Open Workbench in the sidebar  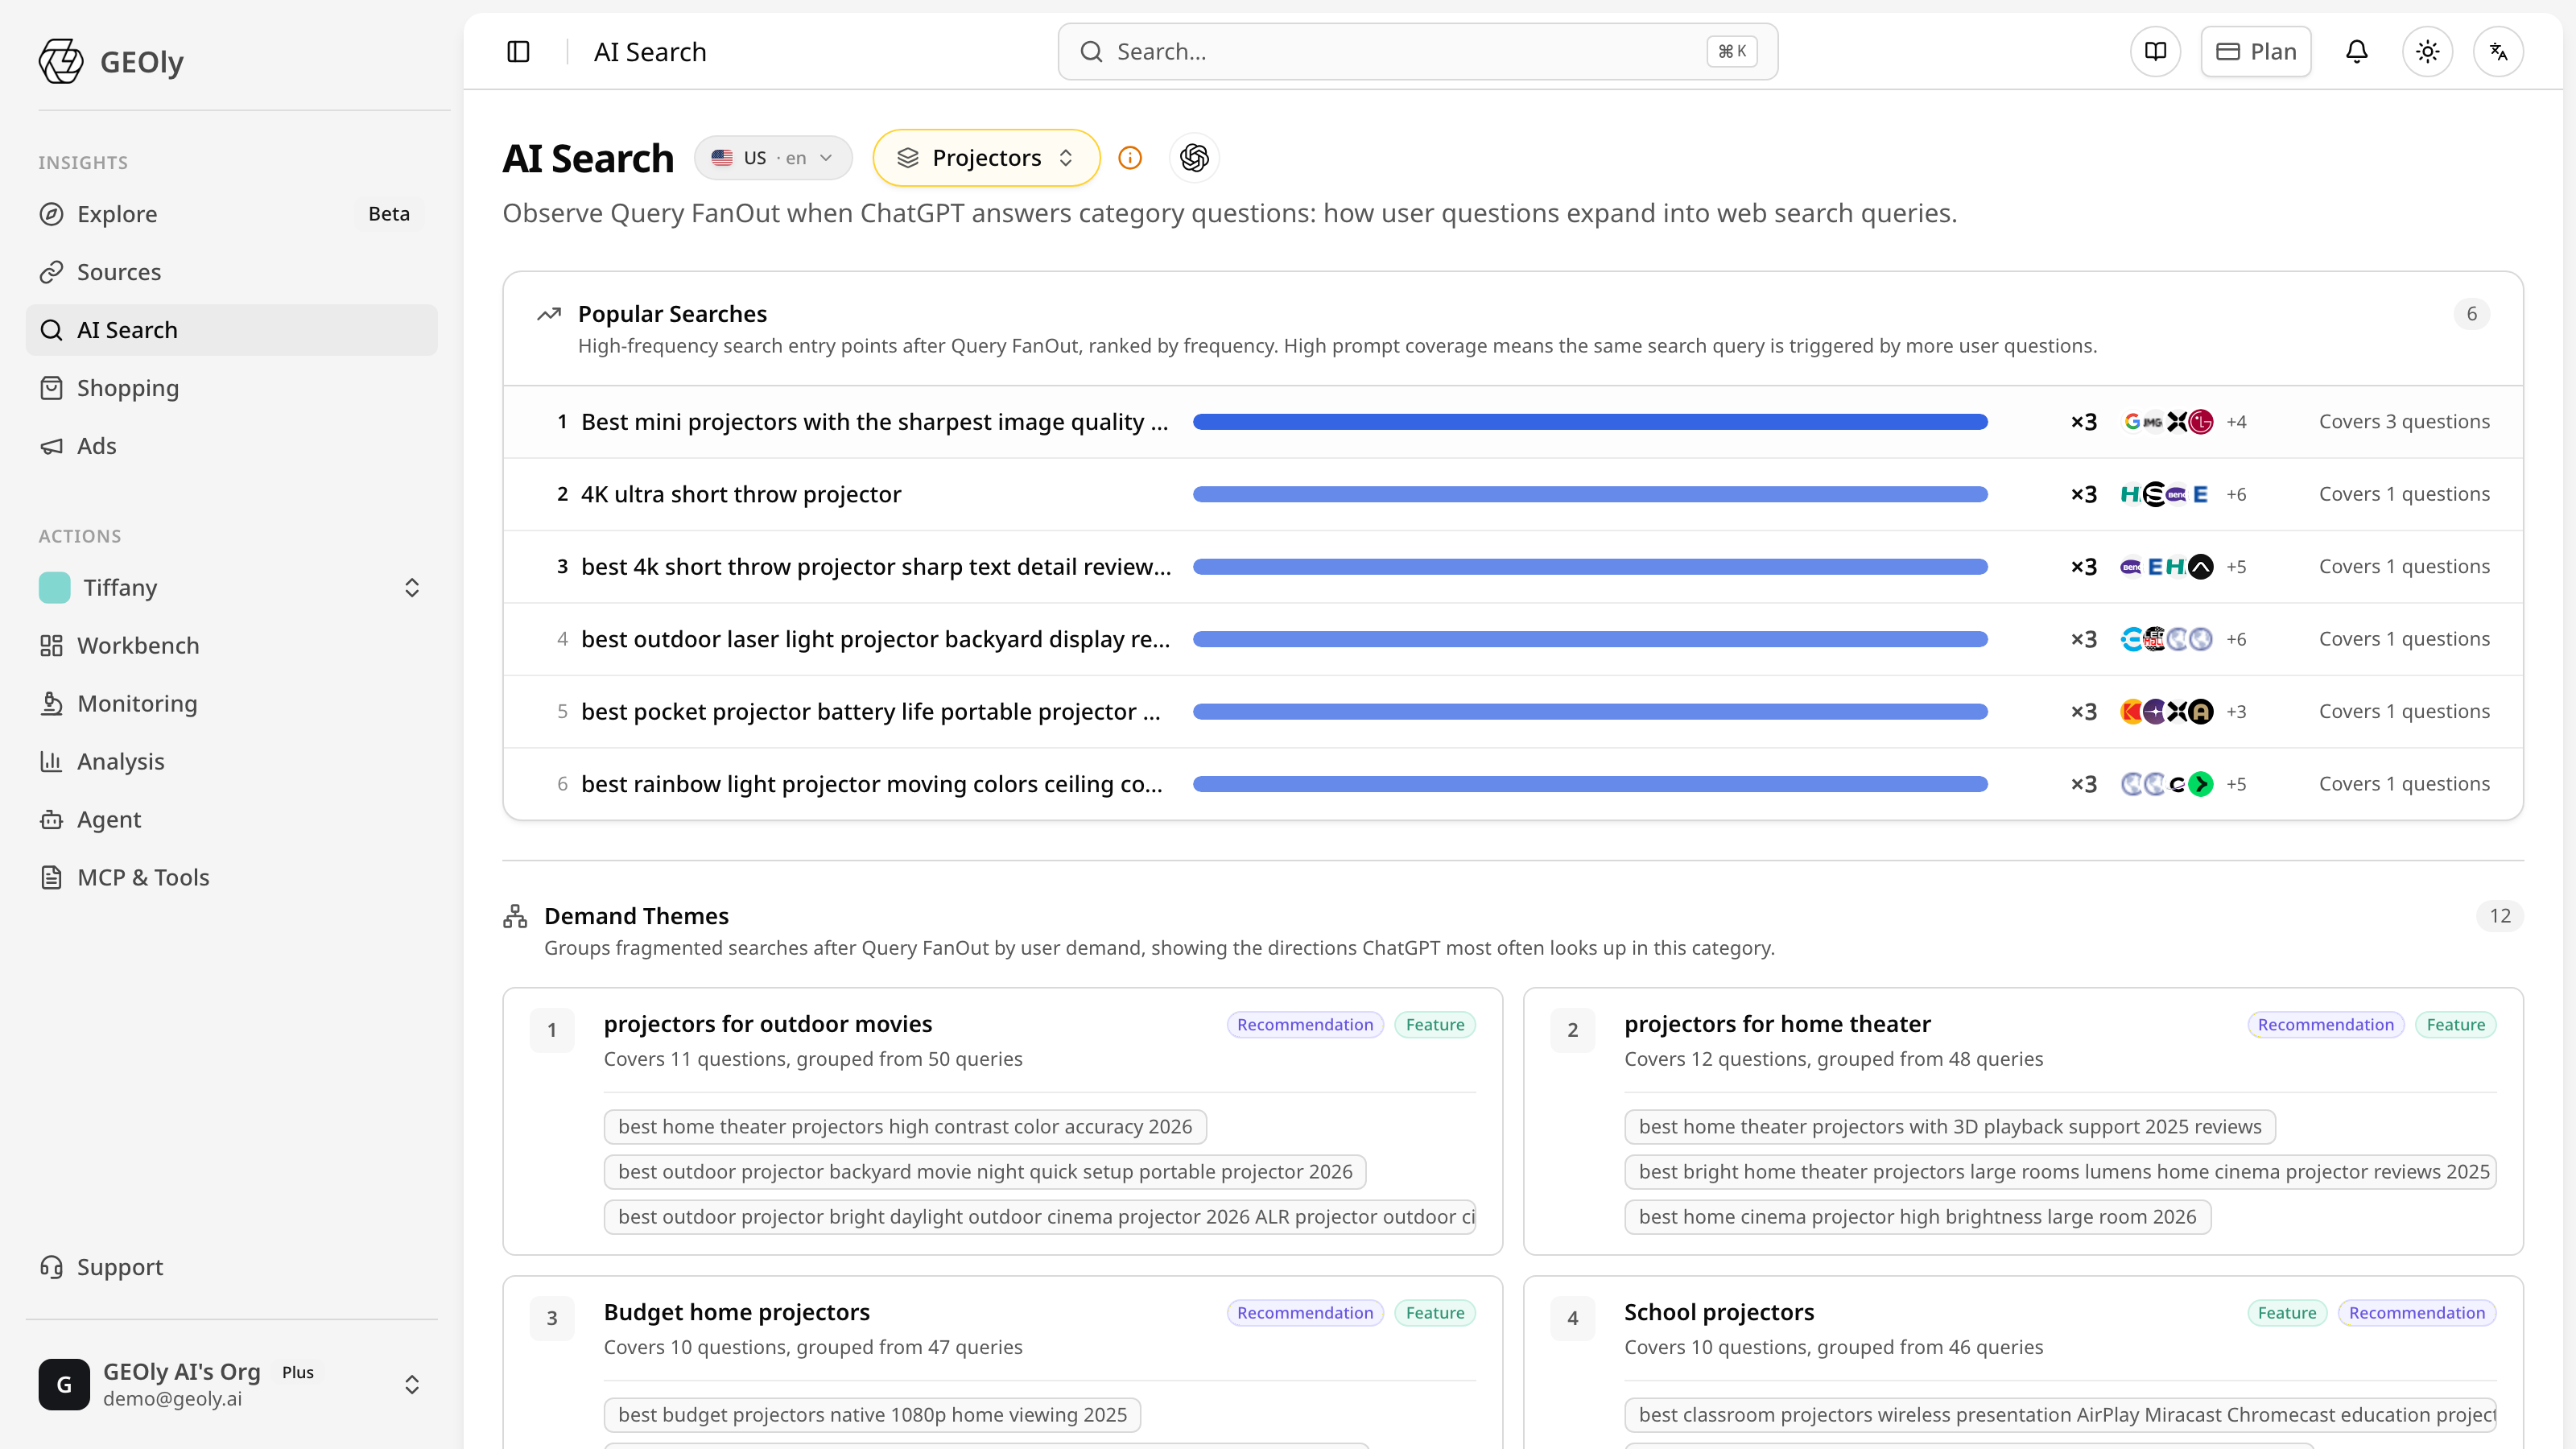point(231,646)
